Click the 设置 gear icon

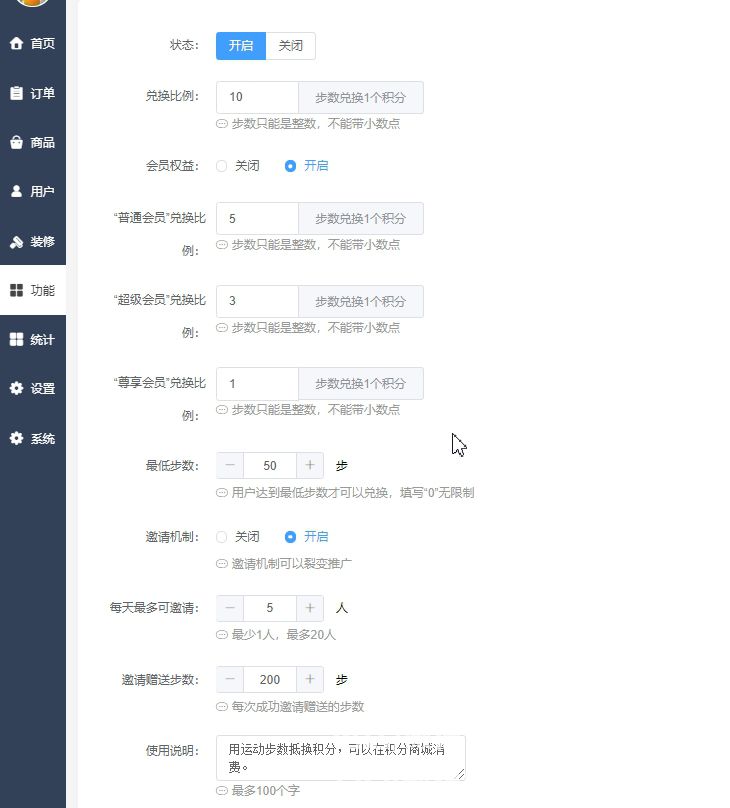tap(16, 388)
